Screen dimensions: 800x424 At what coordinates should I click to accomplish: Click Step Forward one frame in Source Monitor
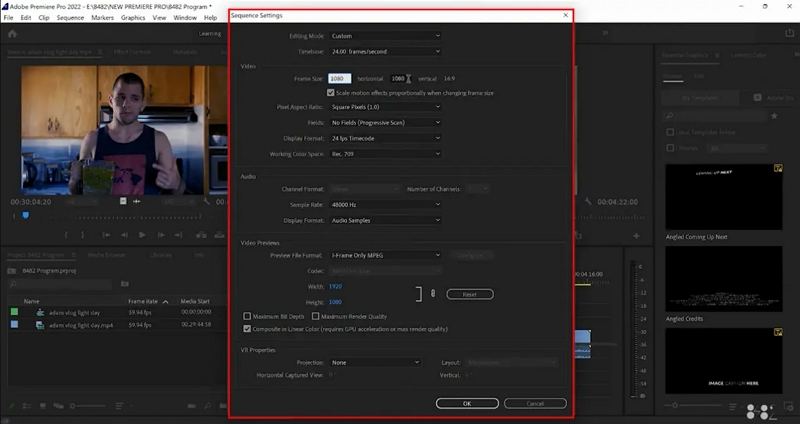tap(161, 235)
